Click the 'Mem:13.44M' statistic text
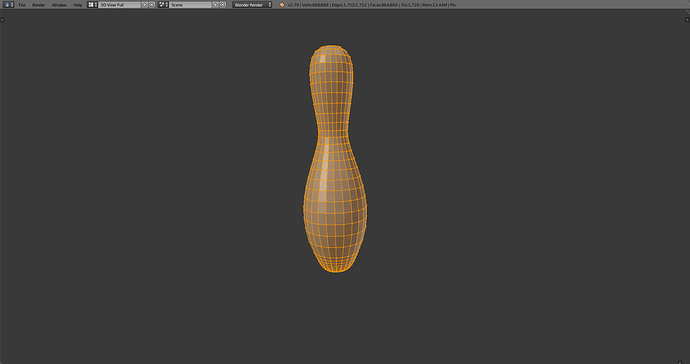Viewport: 690px width, 364px height. (x=435, y=5)
